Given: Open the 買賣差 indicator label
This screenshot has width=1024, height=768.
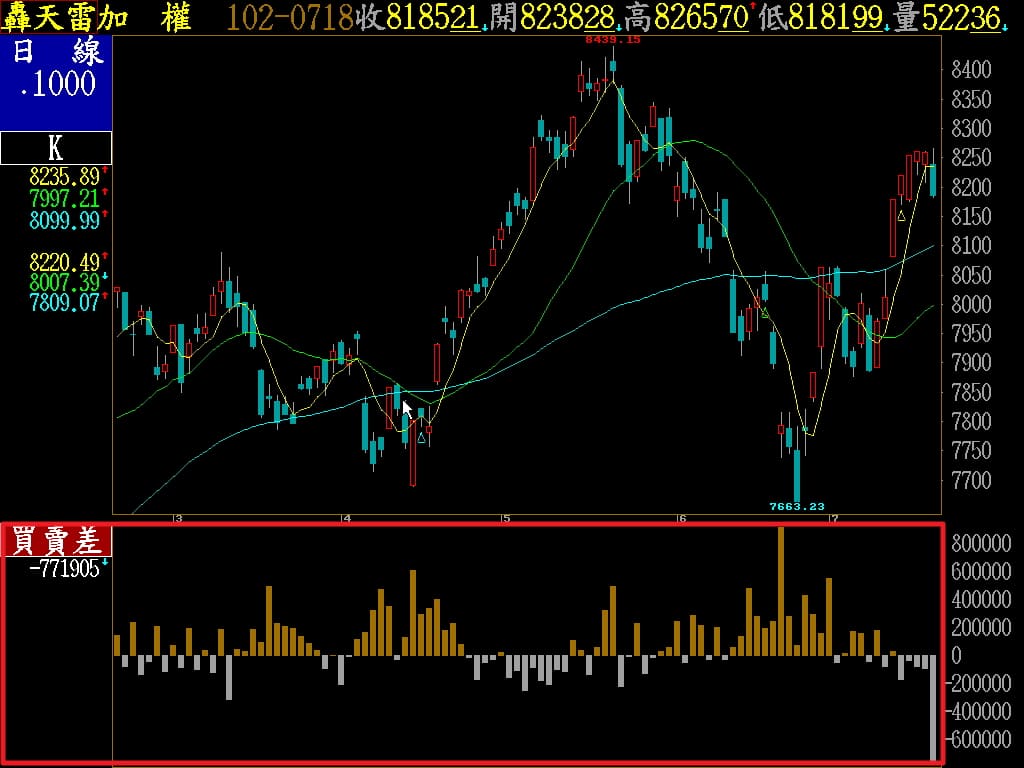Looking at the screenshot, I should tap(56, 541).
